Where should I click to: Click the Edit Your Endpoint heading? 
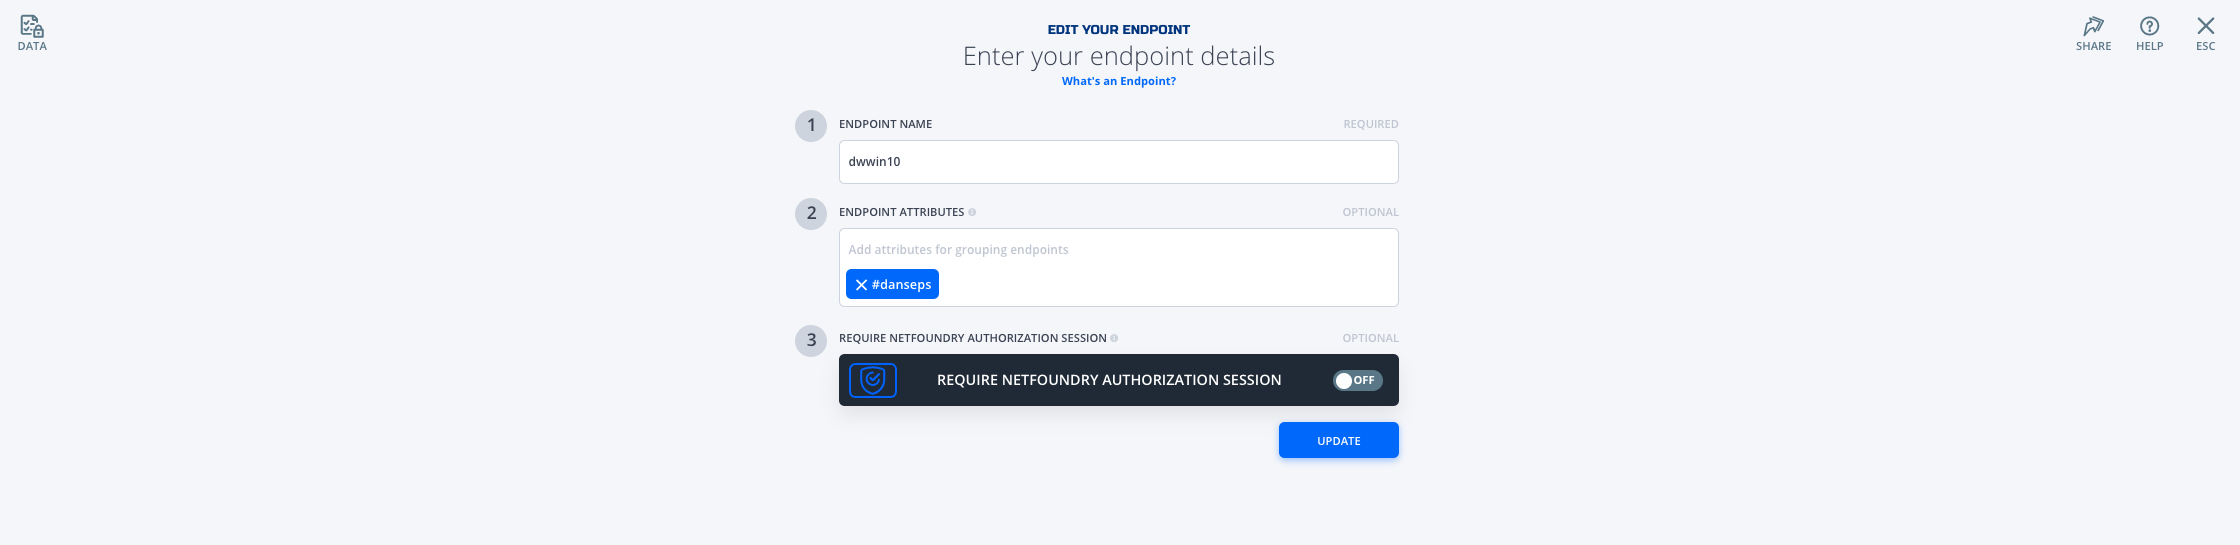tap(1118, 30)
